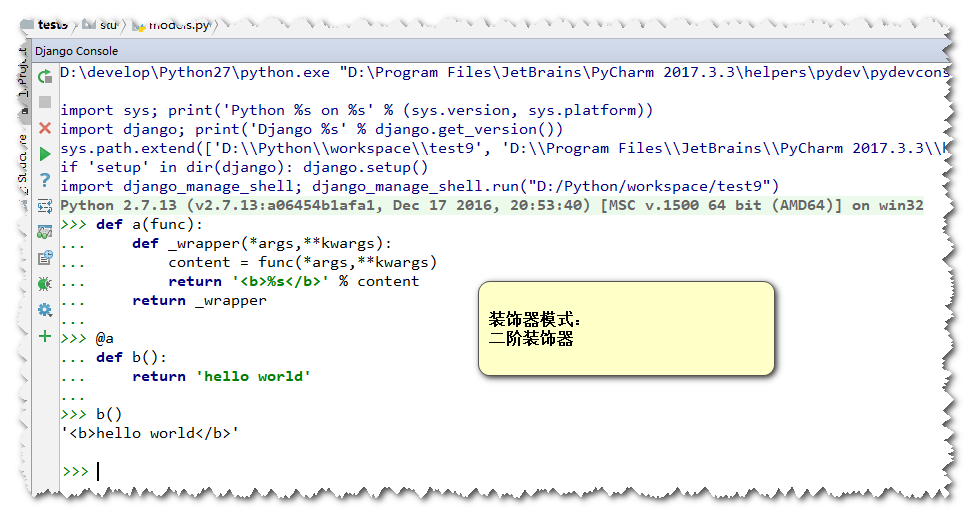Viewport: 971px width, 515px height.
Task: Toggle soft-wrap icon in console toolbar
Action: (45, 206)
